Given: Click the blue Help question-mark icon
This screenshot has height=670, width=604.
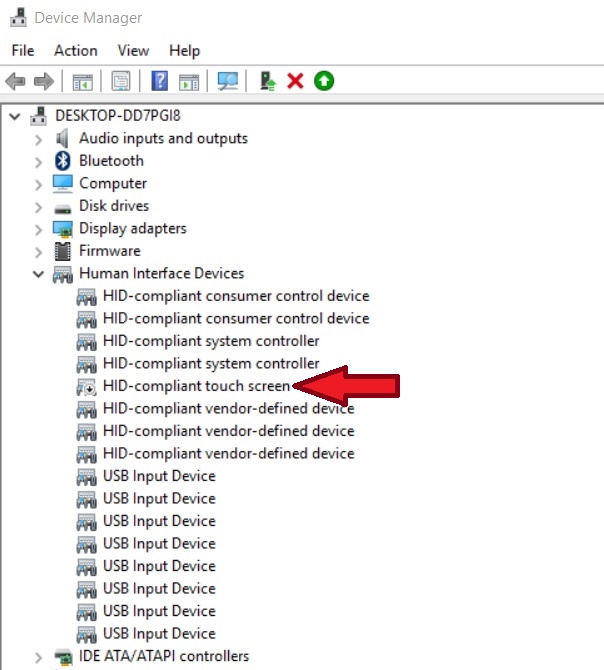Looking at the screenshot, I should (x=159, y=81).
